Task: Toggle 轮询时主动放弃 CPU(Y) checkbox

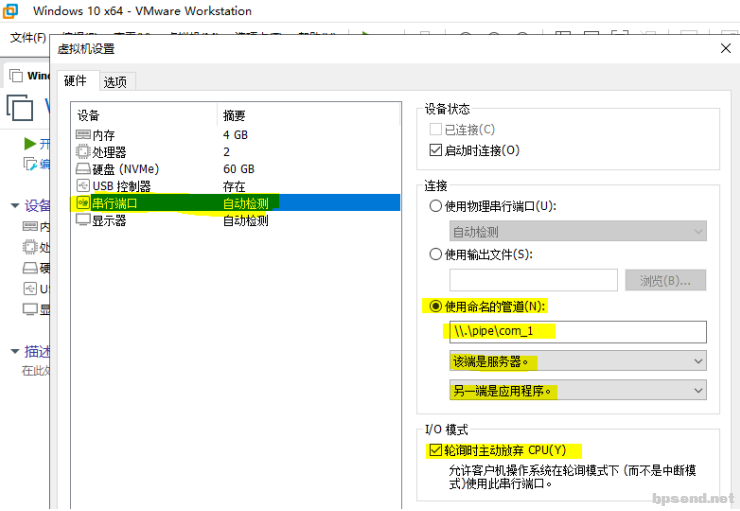Action: tap(435, 450)
